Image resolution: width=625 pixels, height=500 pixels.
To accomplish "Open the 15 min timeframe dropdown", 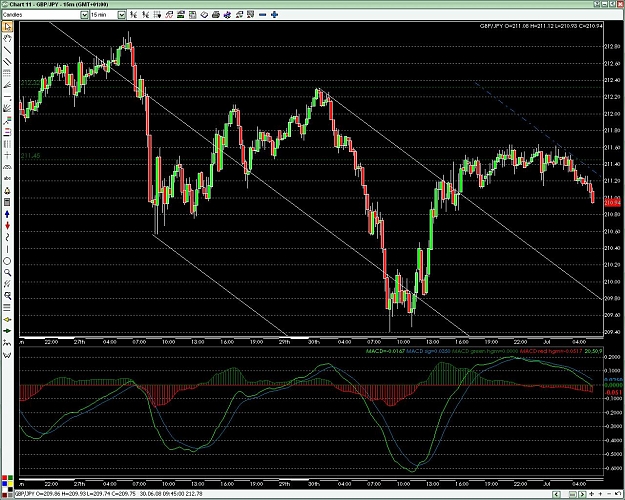I will 122,15.
